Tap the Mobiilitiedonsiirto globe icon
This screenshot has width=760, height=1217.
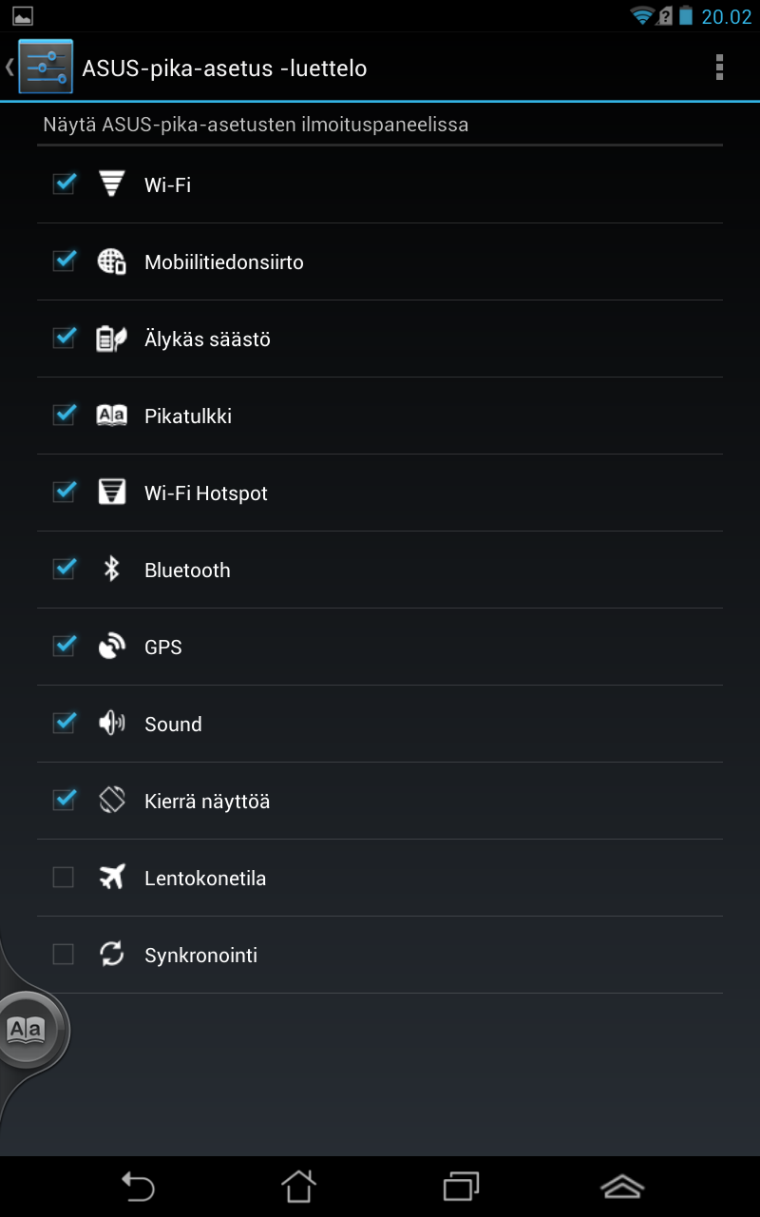(x=112, y=262)
